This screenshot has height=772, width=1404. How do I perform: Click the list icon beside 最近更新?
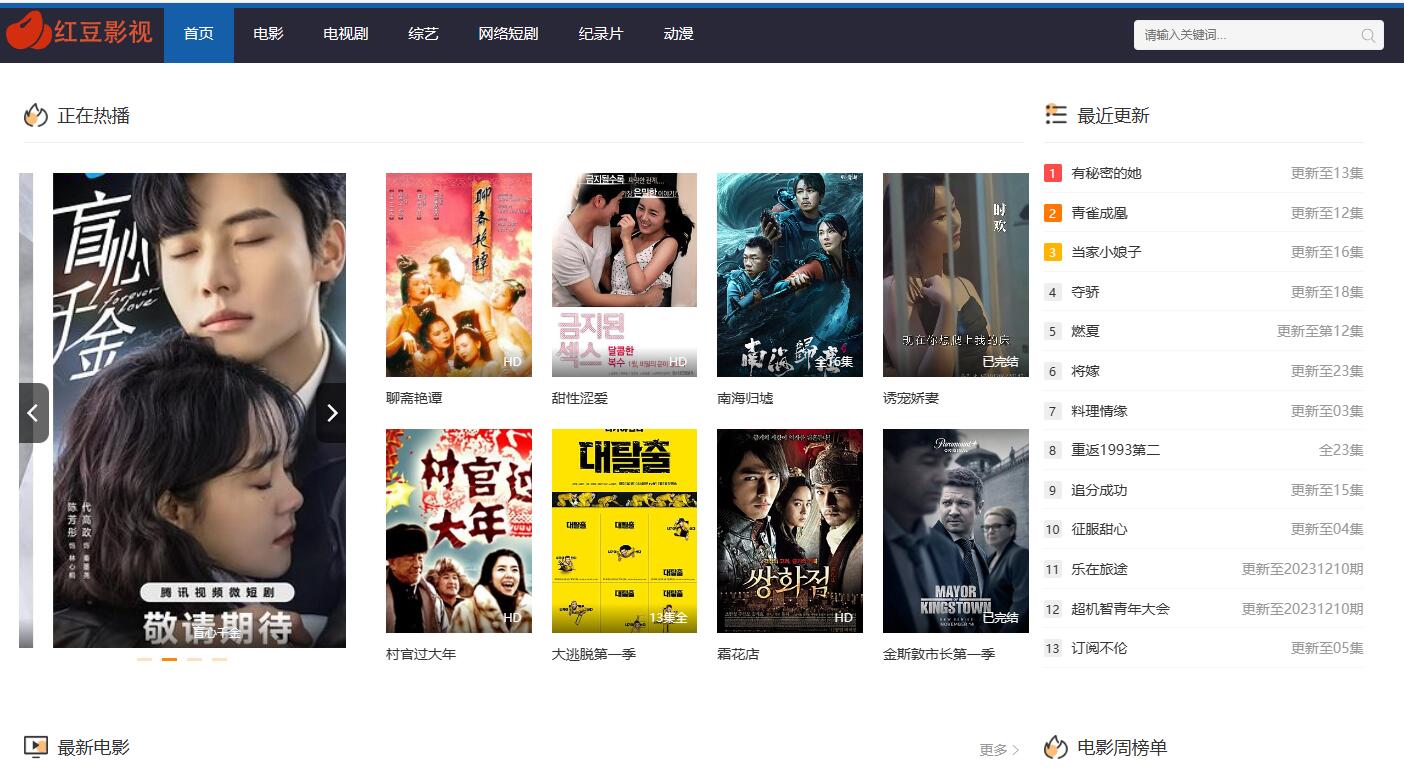tap(1056, 114)
